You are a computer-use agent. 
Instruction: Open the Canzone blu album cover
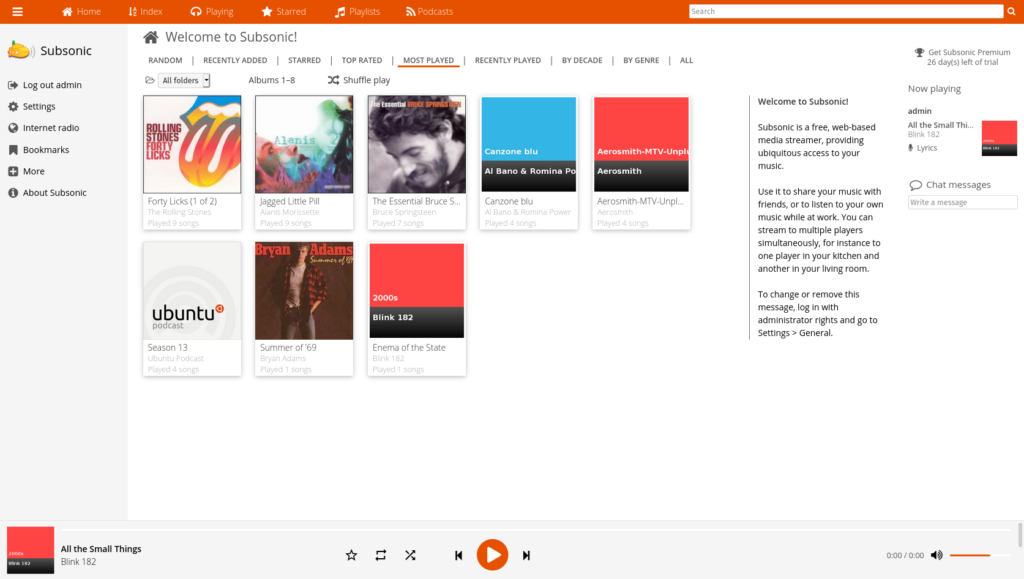529,144
